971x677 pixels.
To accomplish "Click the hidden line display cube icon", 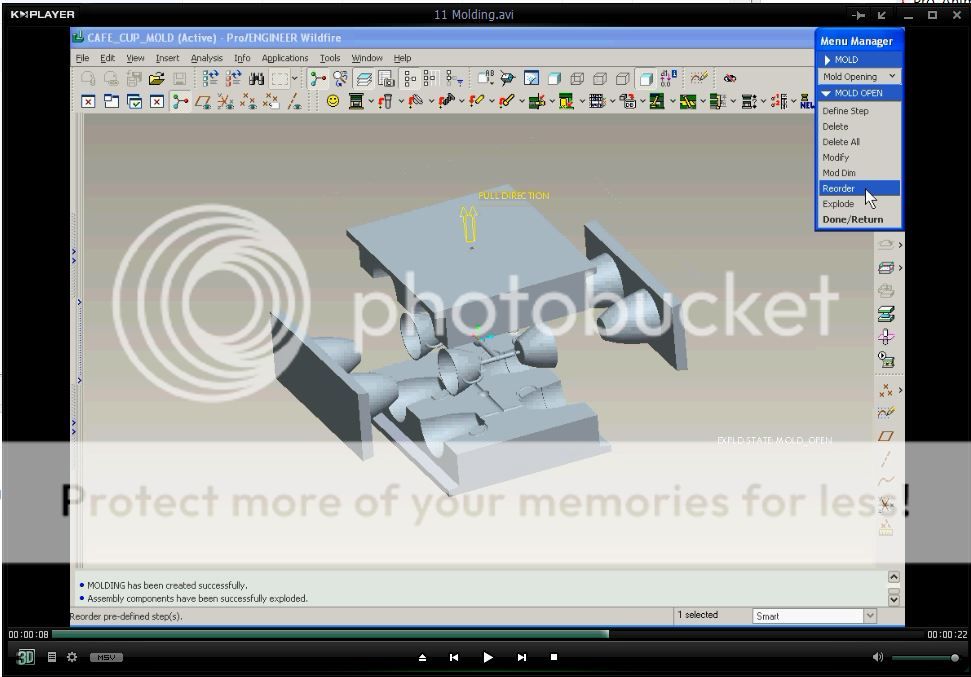I will point(600,79).
